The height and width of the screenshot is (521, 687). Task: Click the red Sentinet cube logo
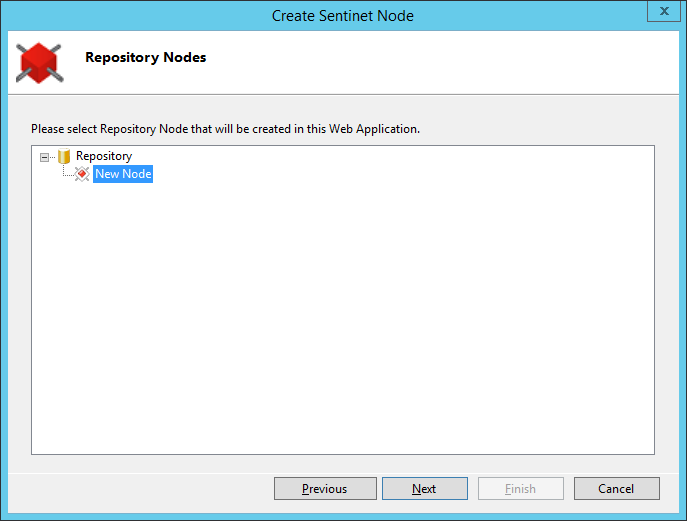[x=39, y=63]
